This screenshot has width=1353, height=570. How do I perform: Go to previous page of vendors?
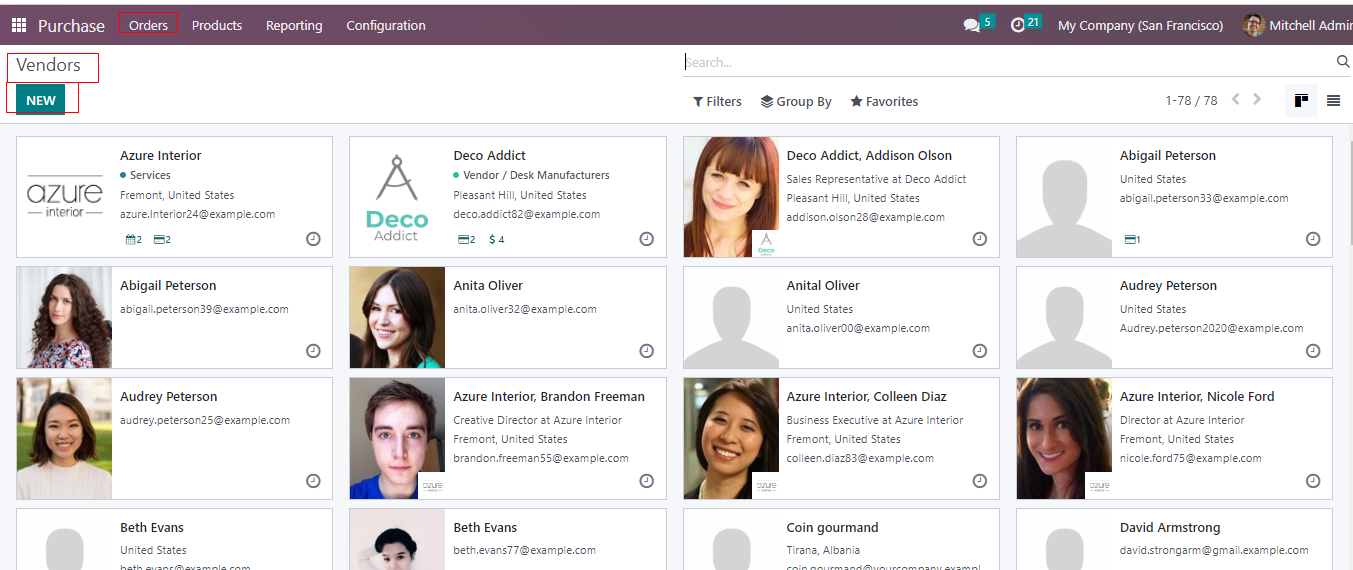click(1236, 100)
